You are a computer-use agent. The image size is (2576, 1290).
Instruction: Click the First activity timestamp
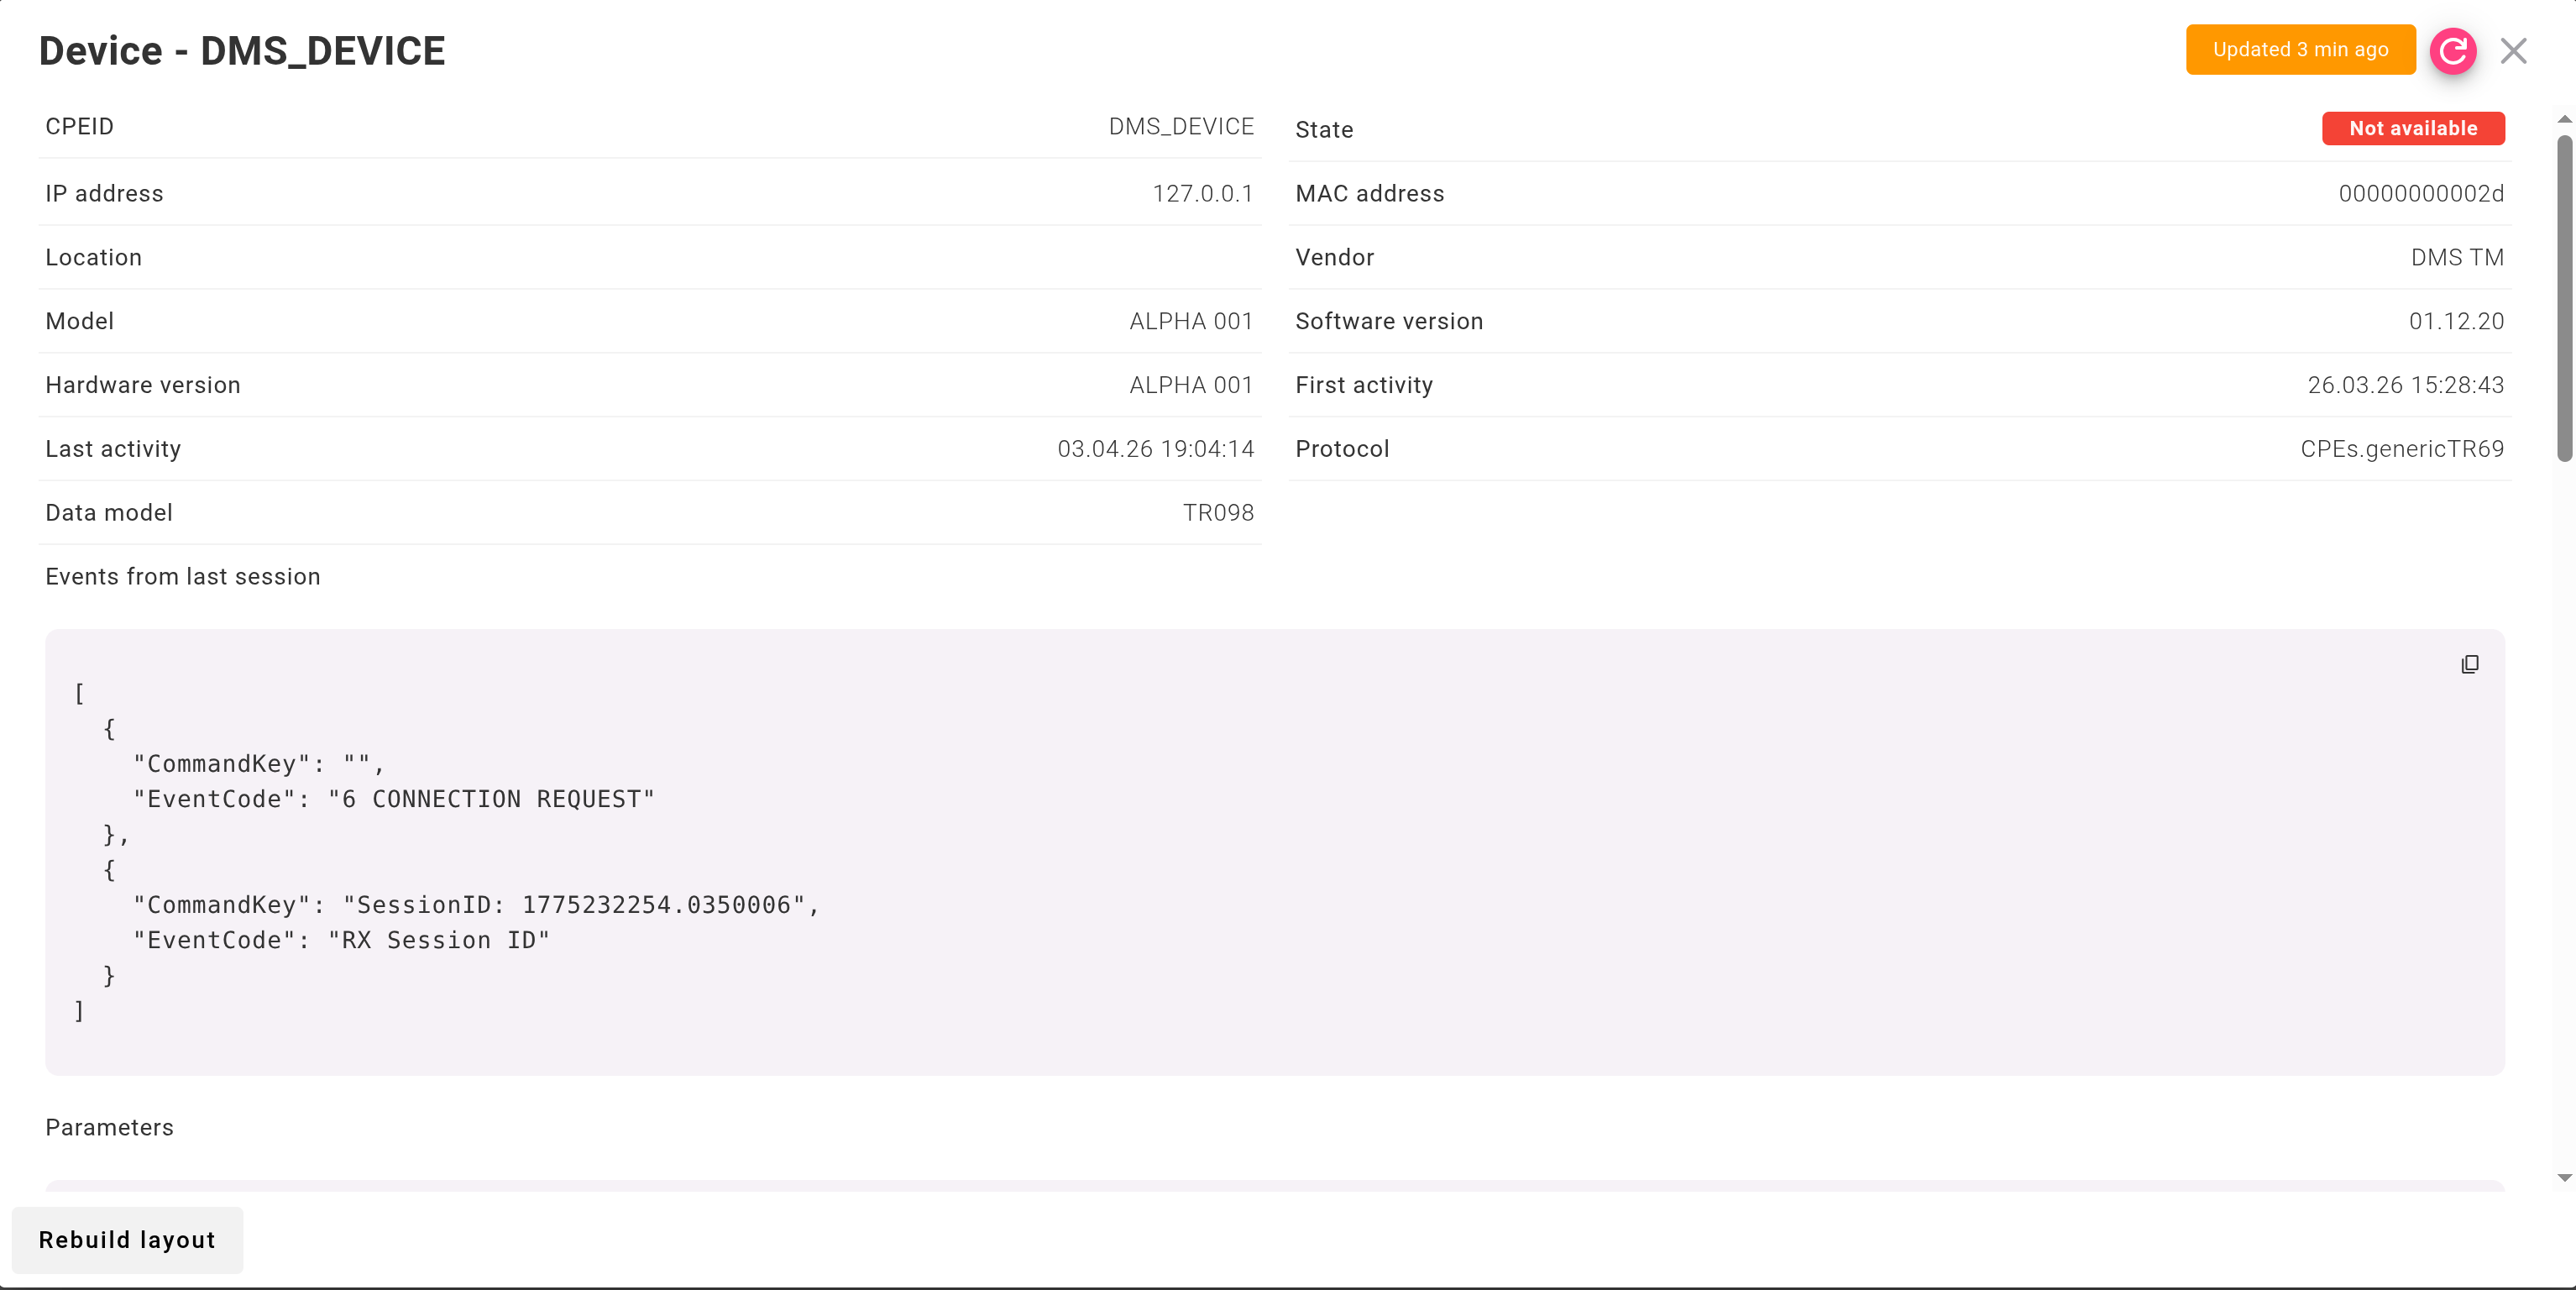2406,385
